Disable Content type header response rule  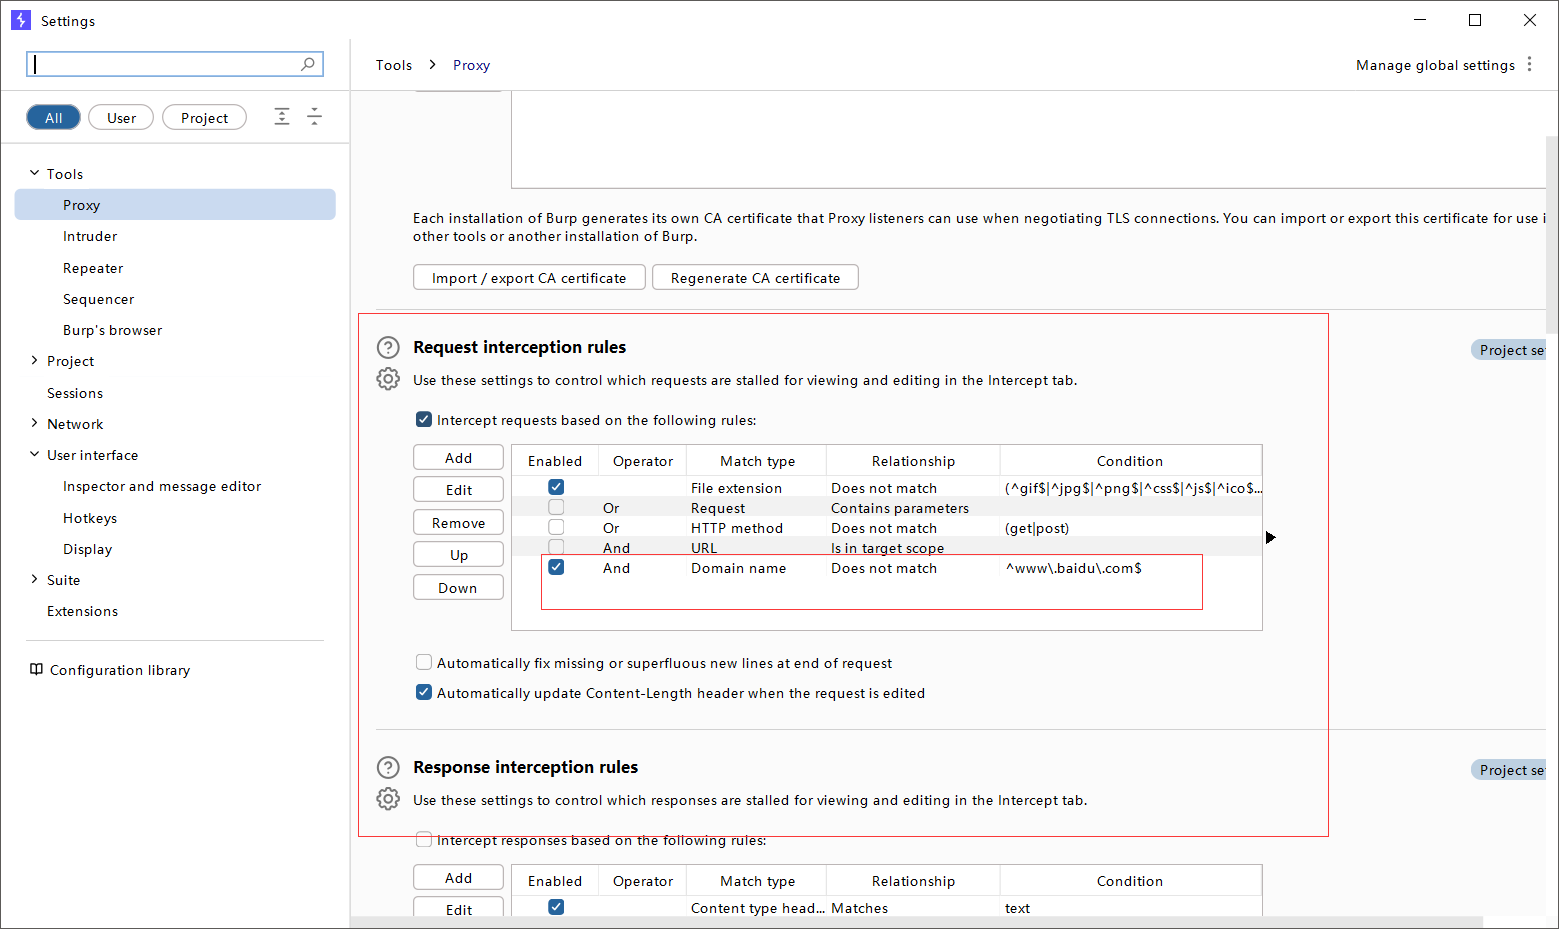tap(556, 907)
